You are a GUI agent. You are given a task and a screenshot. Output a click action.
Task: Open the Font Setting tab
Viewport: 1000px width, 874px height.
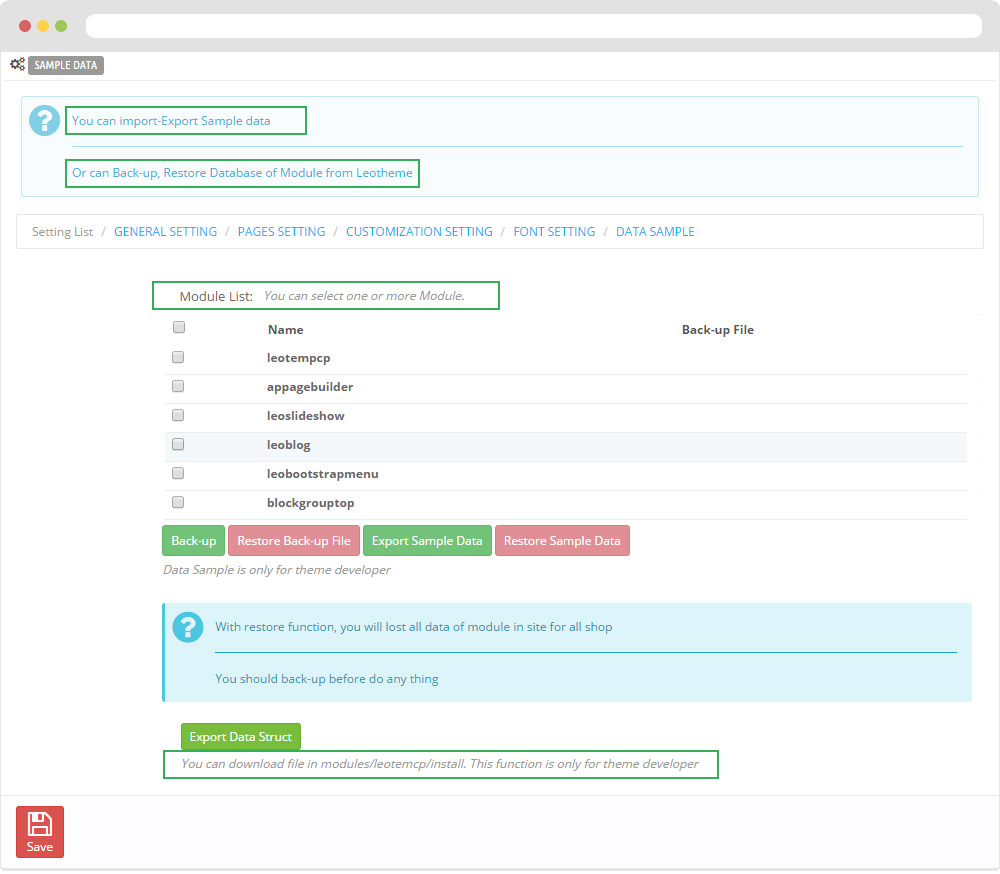pos(554,232)
